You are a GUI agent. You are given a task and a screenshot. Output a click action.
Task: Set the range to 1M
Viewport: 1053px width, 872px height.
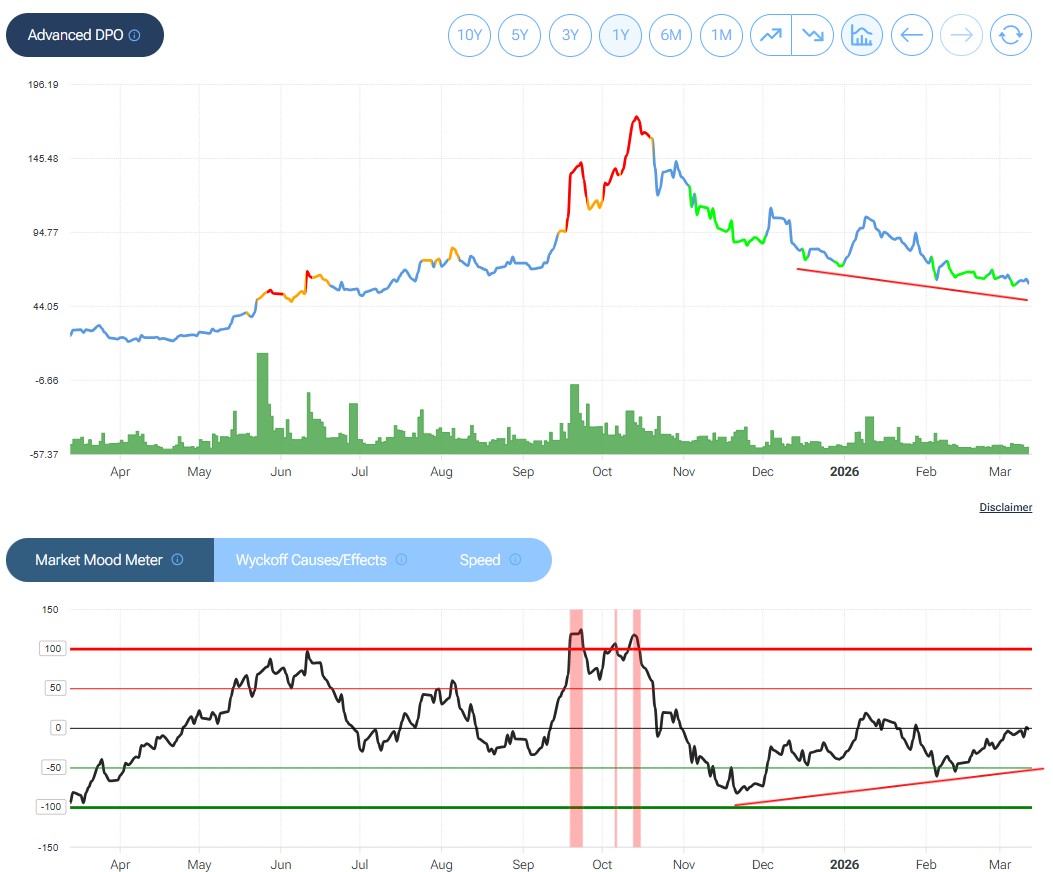tap(720, 35)
